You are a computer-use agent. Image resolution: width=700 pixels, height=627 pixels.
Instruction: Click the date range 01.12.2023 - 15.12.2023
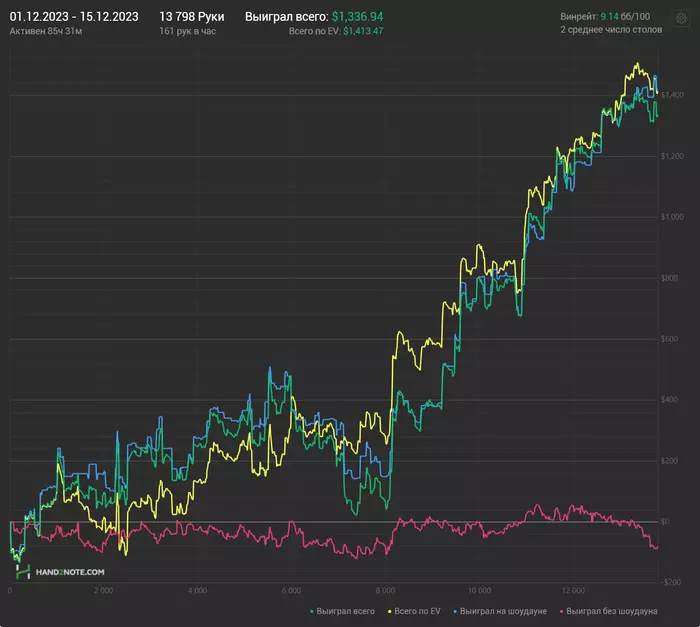(x=74, y=17)
